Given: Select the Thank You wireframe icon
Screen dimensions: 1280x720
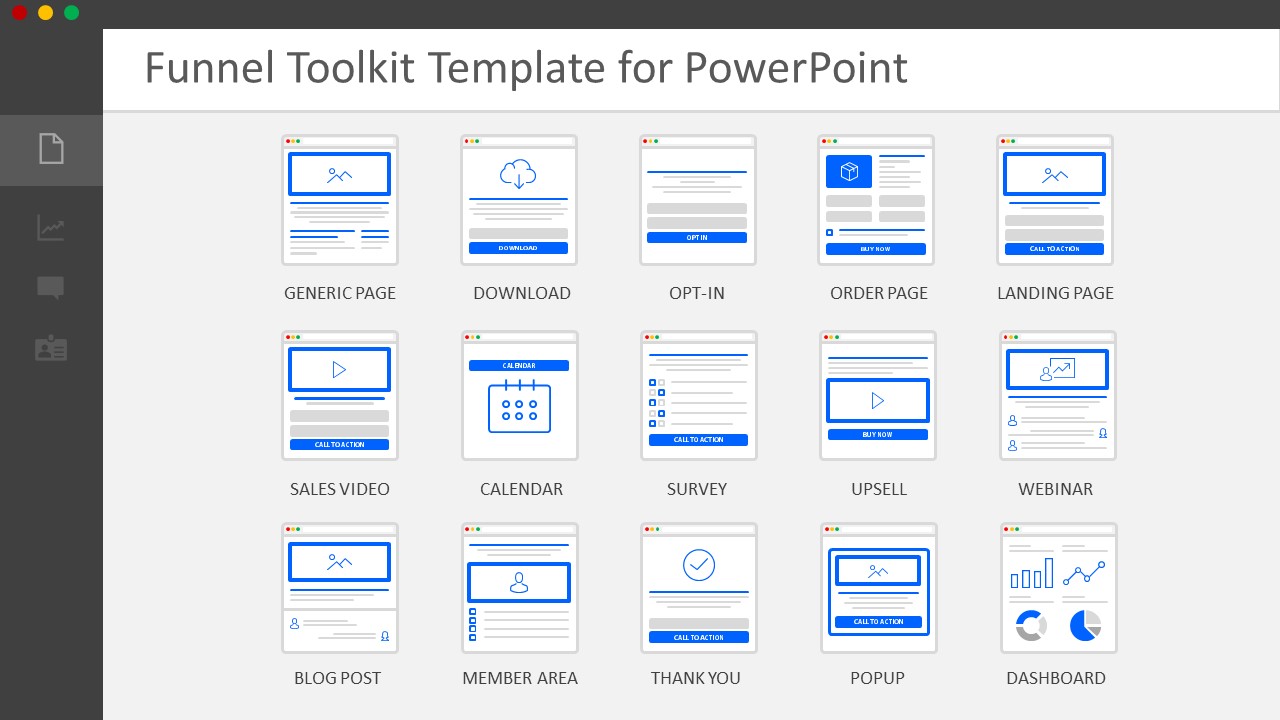Looking at the screenshot, I should click(699, 588).
